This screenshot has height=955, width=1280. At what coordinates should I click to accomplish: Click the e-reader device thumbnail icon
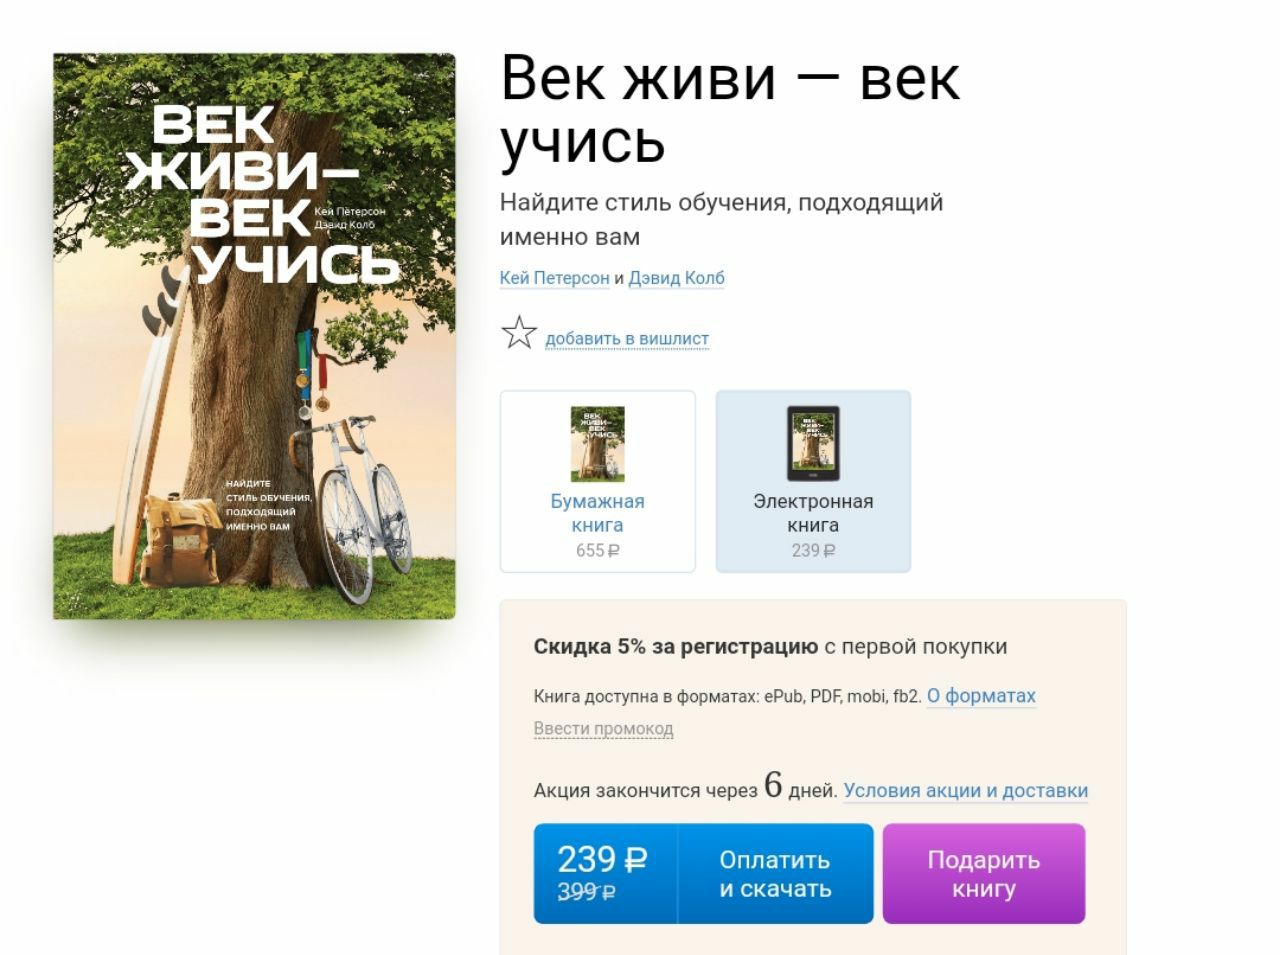(x=813, y=444)
